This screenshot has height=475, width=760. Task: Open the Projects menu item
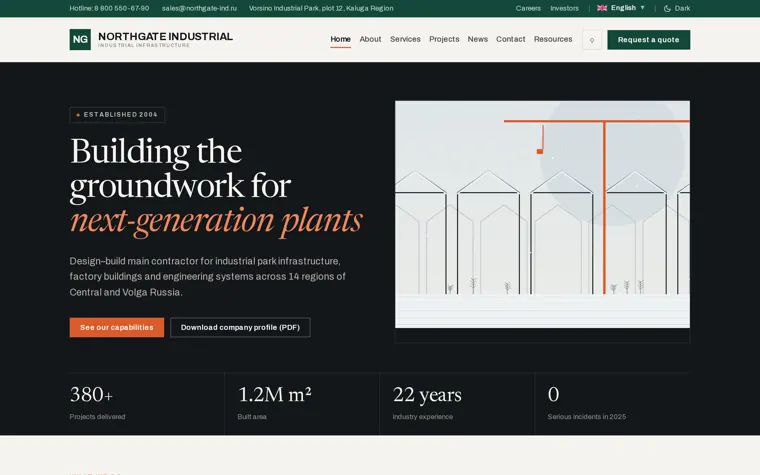click(444, 39)
